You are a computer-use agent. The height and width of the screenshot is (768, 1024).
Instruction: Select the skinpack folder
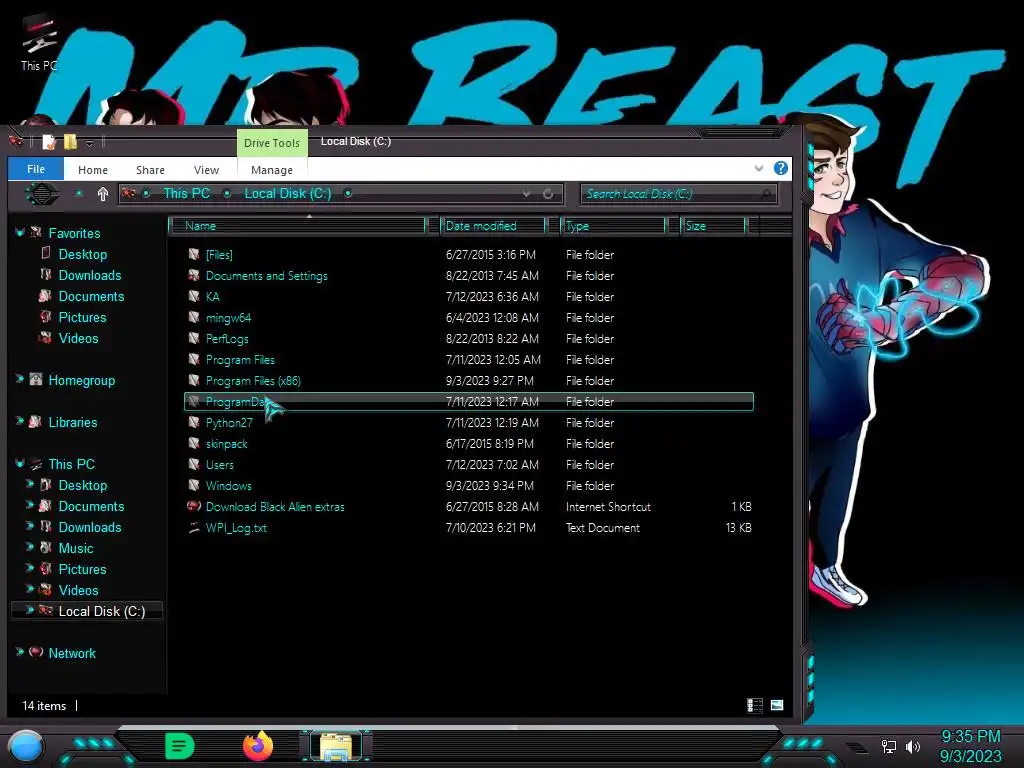pyautogui.click(x=226, y=443)
